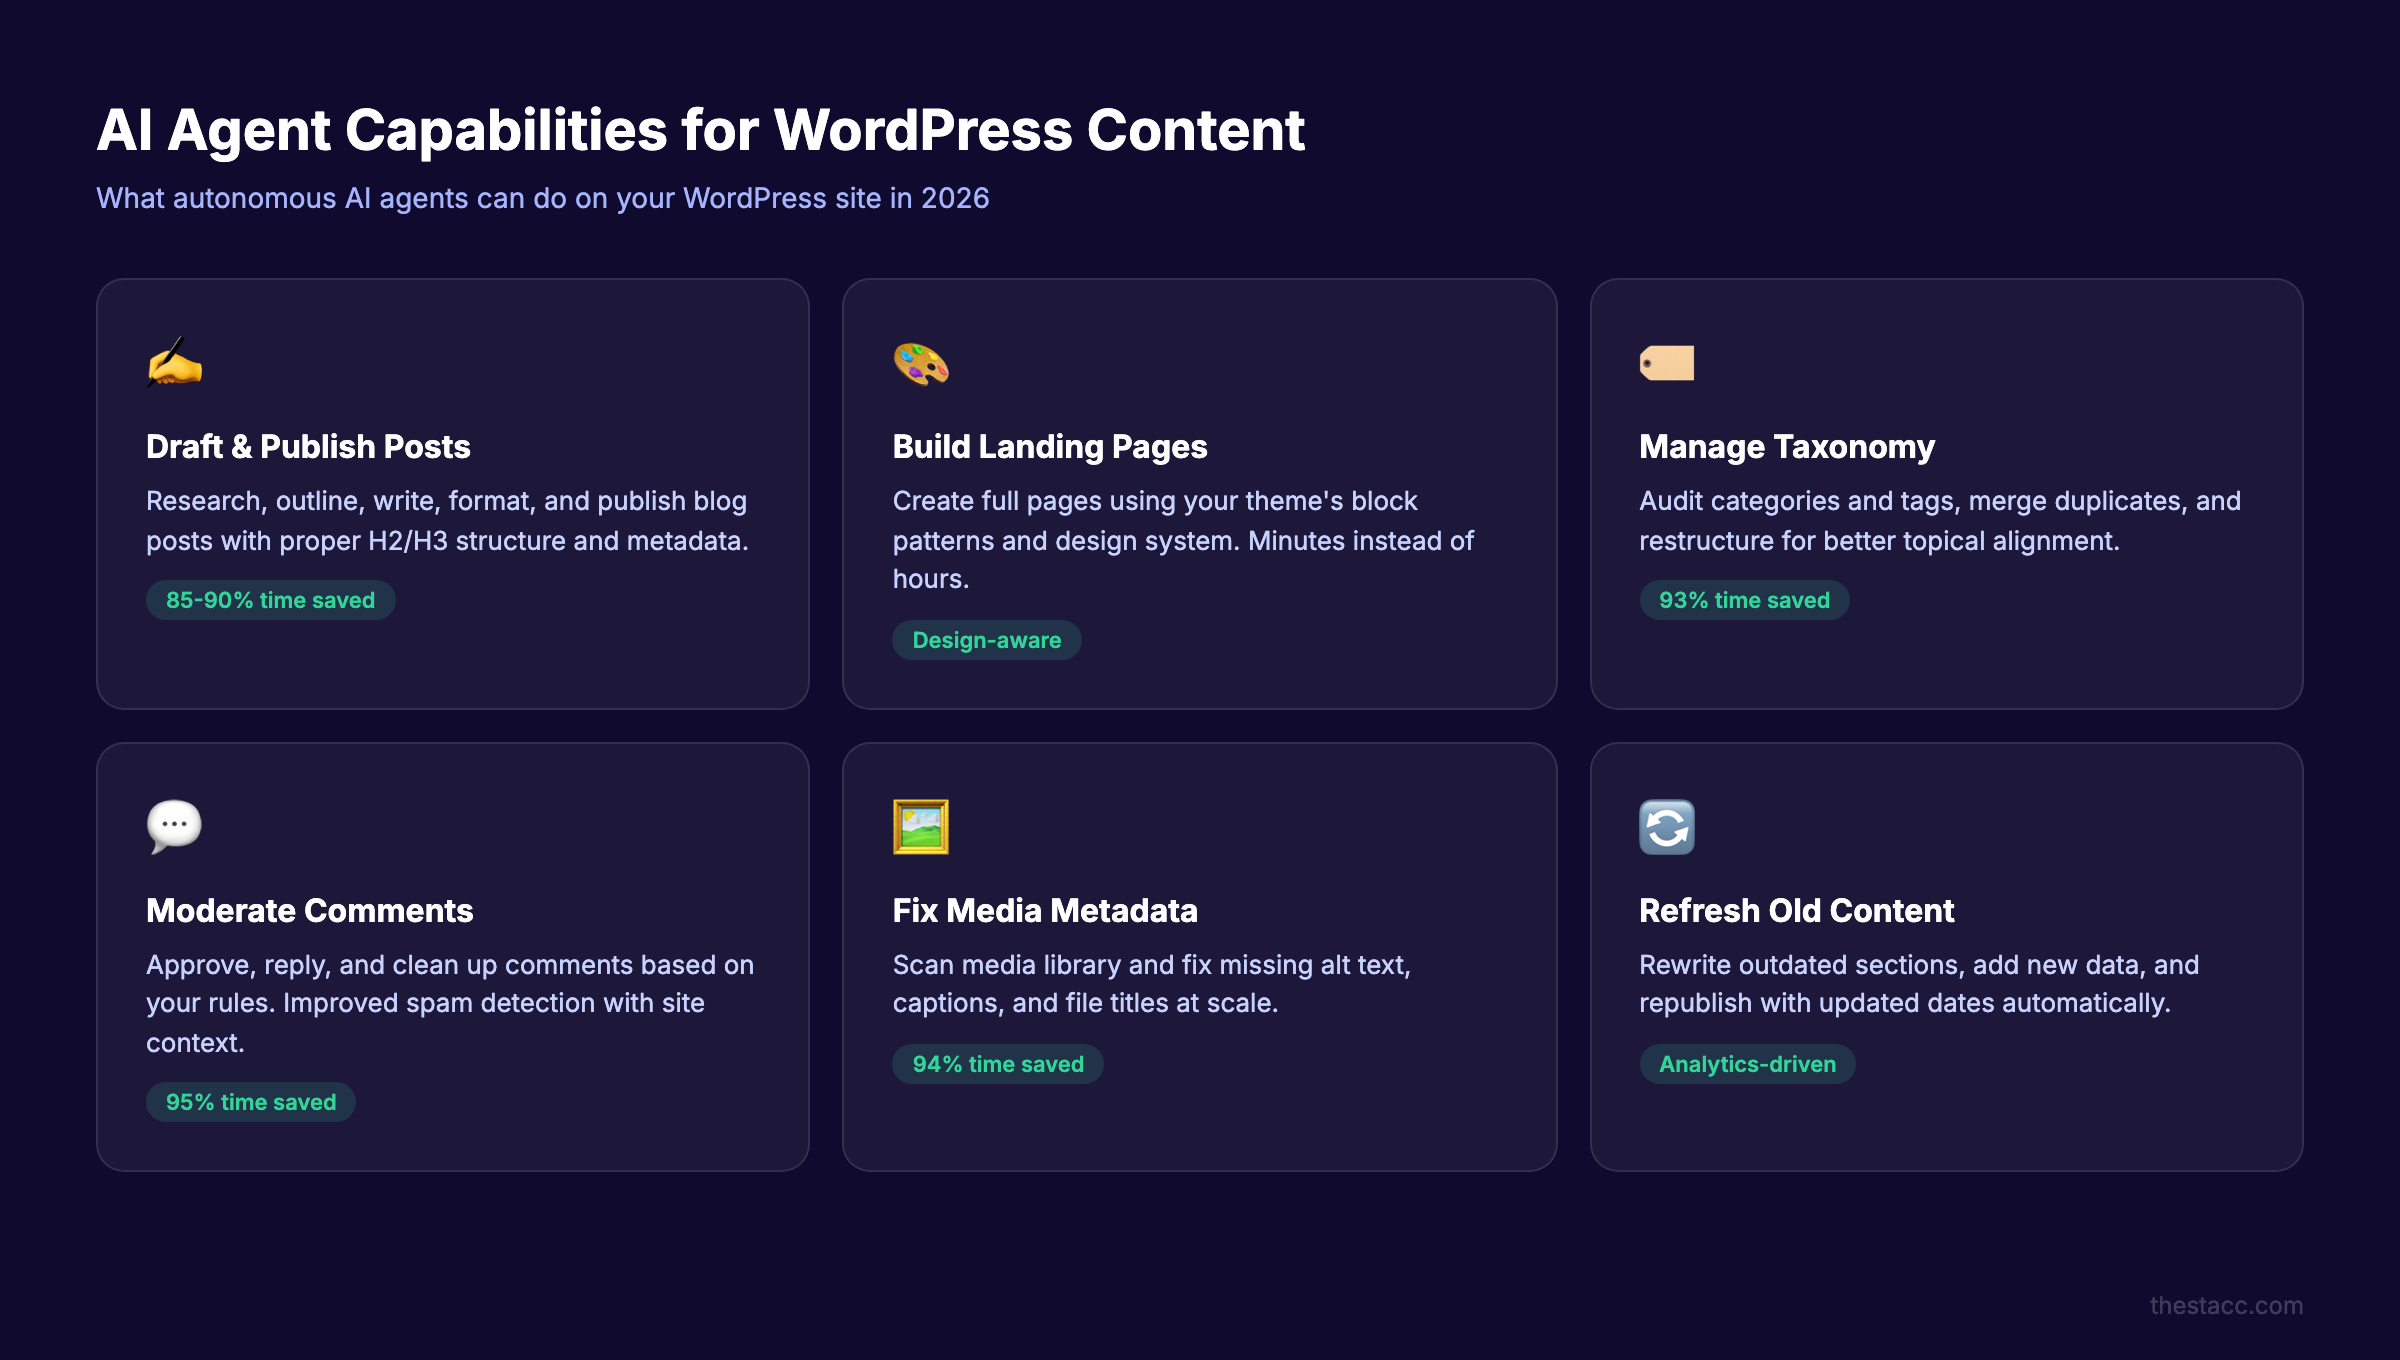Click the framed picture icon on Fix Media Metadata
Image resolution: width=2400 pixels, height=1360 pixels.
tap(920, 826)
